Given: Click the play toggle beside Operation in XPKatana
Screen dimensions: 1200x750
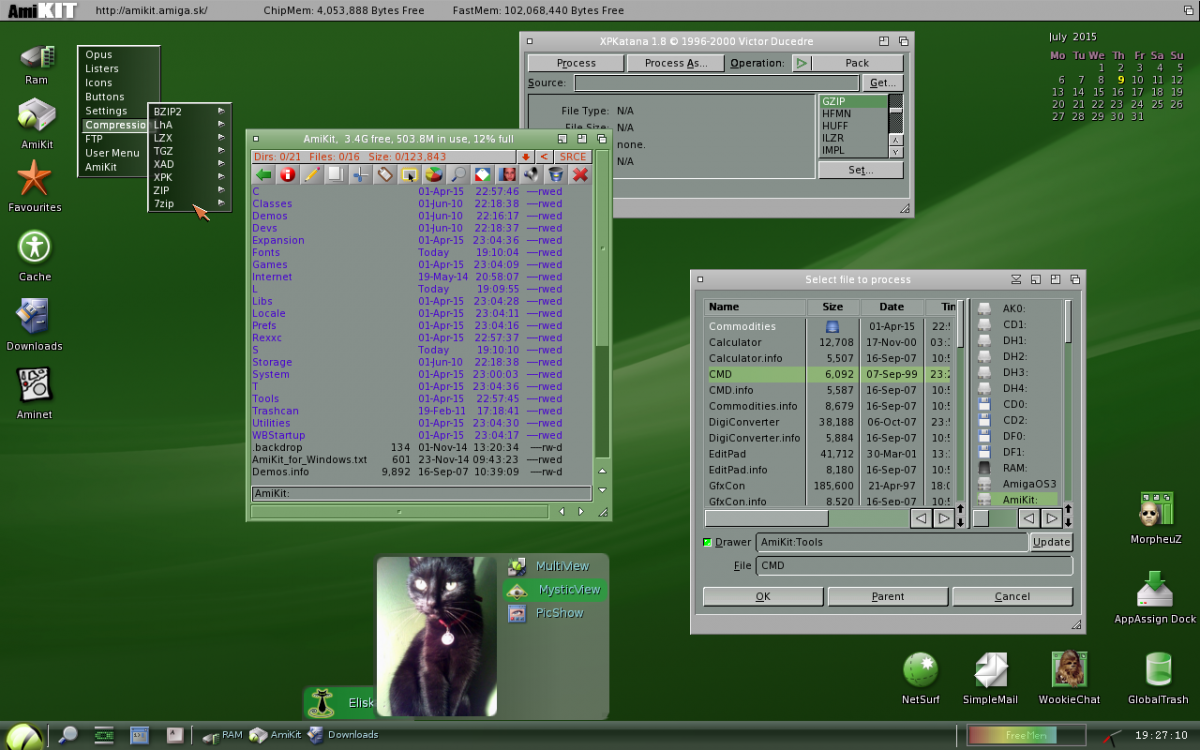Looking at the screenshot, I should [x=802, y=63].
